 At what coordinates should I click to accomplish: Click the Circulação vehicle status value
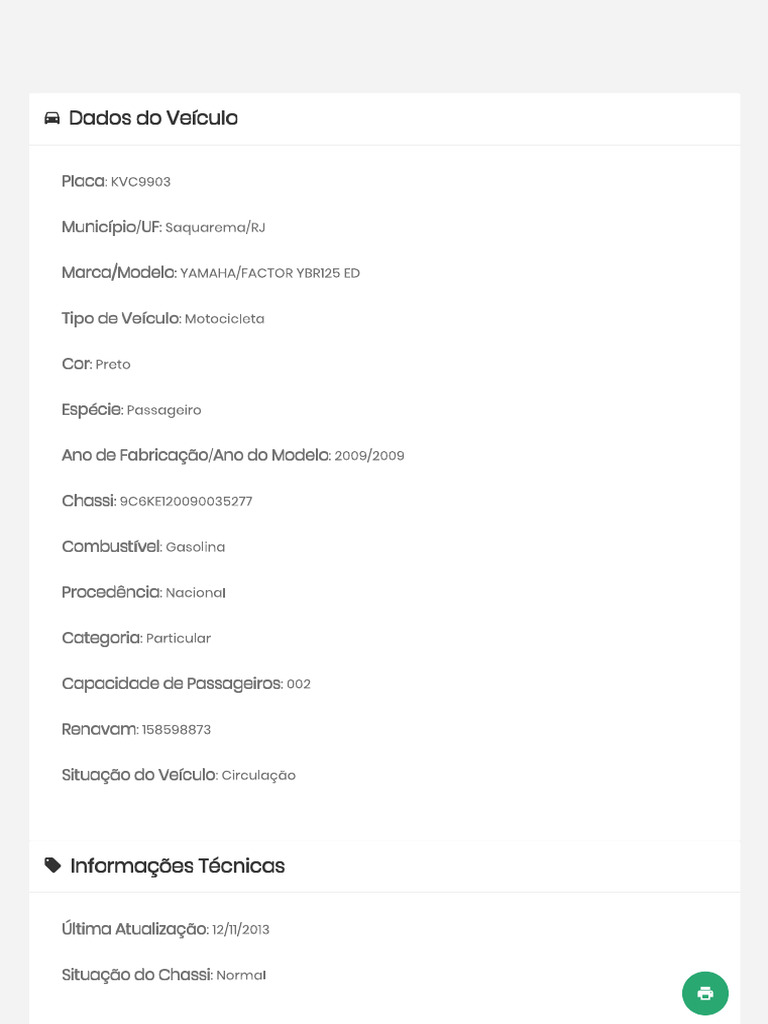tap(258, 776)
